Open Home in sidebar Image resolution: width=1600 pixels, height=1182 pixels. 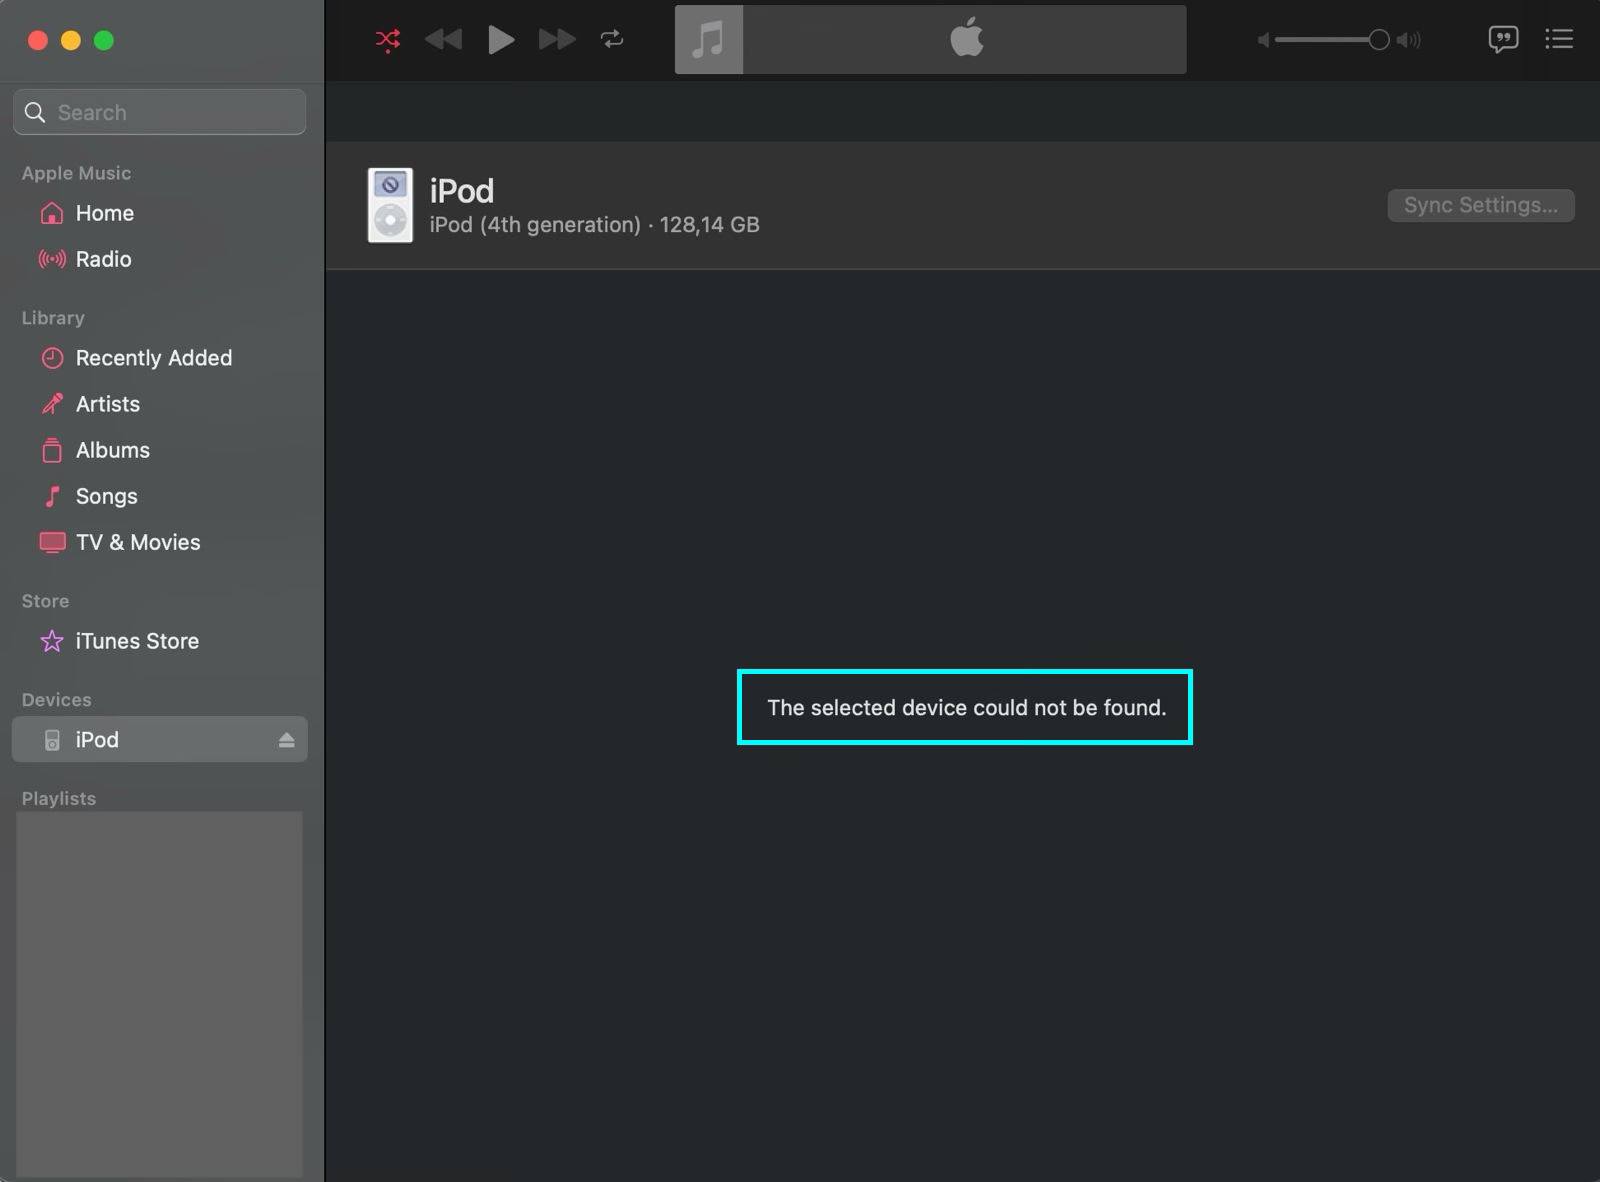(x=160, y=213)
